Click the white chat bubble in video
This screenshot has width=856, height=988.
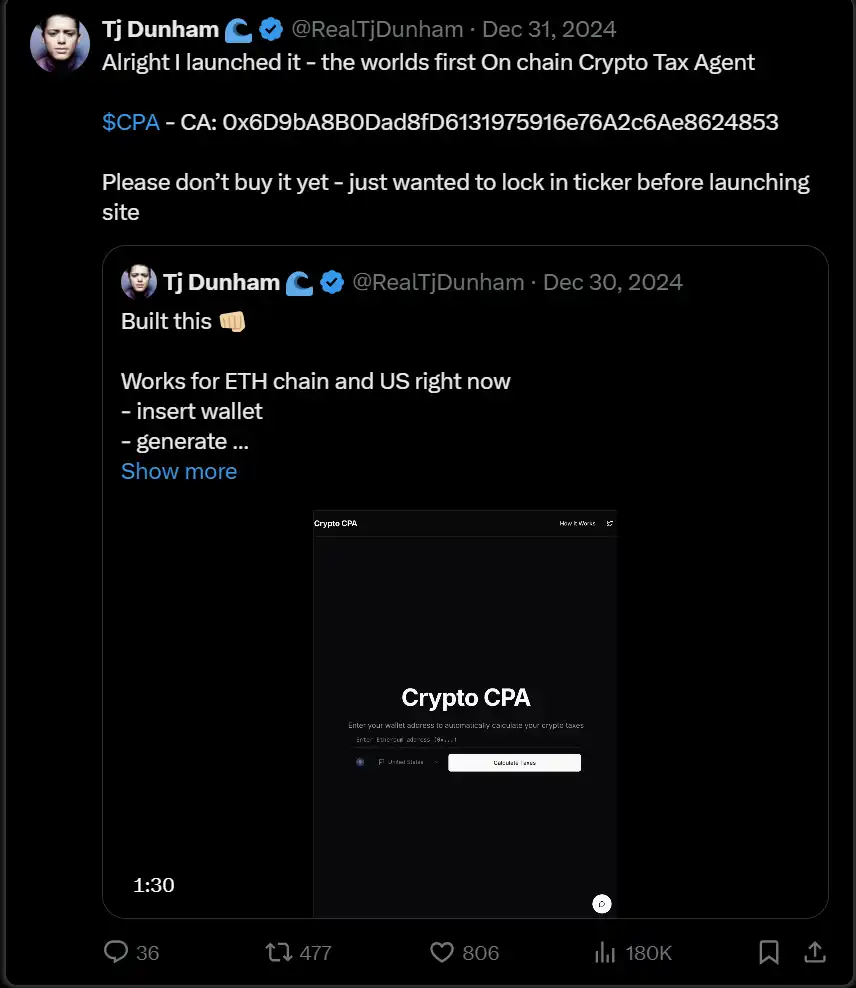tap(601, 904)
